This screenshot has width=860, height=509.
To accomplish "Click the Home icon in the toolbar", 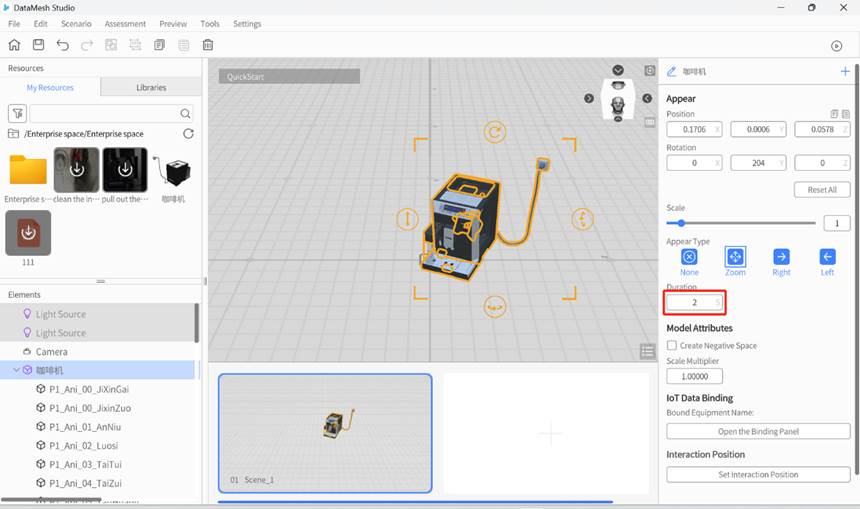I will [x=14, y=45].
